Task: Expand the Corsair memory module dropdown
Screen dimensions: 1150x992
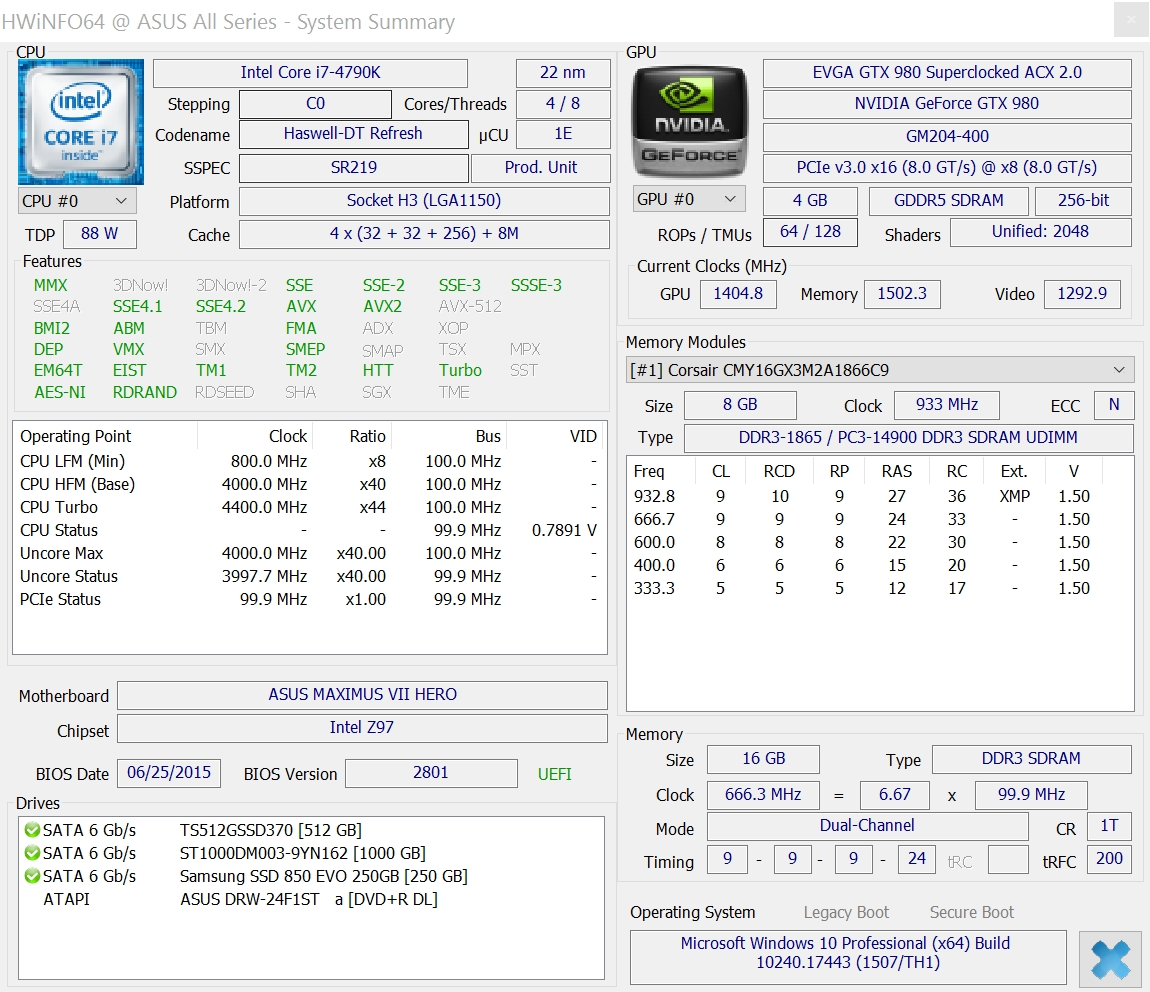Action: tap(879, 370)
